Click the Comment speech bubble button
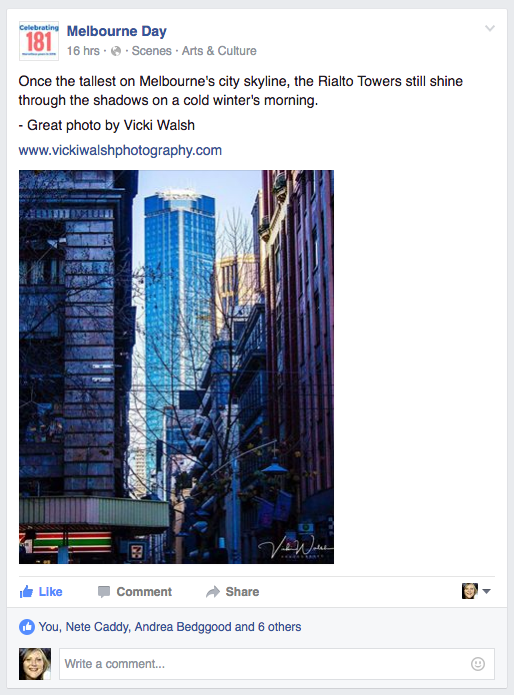 (x=135, y=592)
